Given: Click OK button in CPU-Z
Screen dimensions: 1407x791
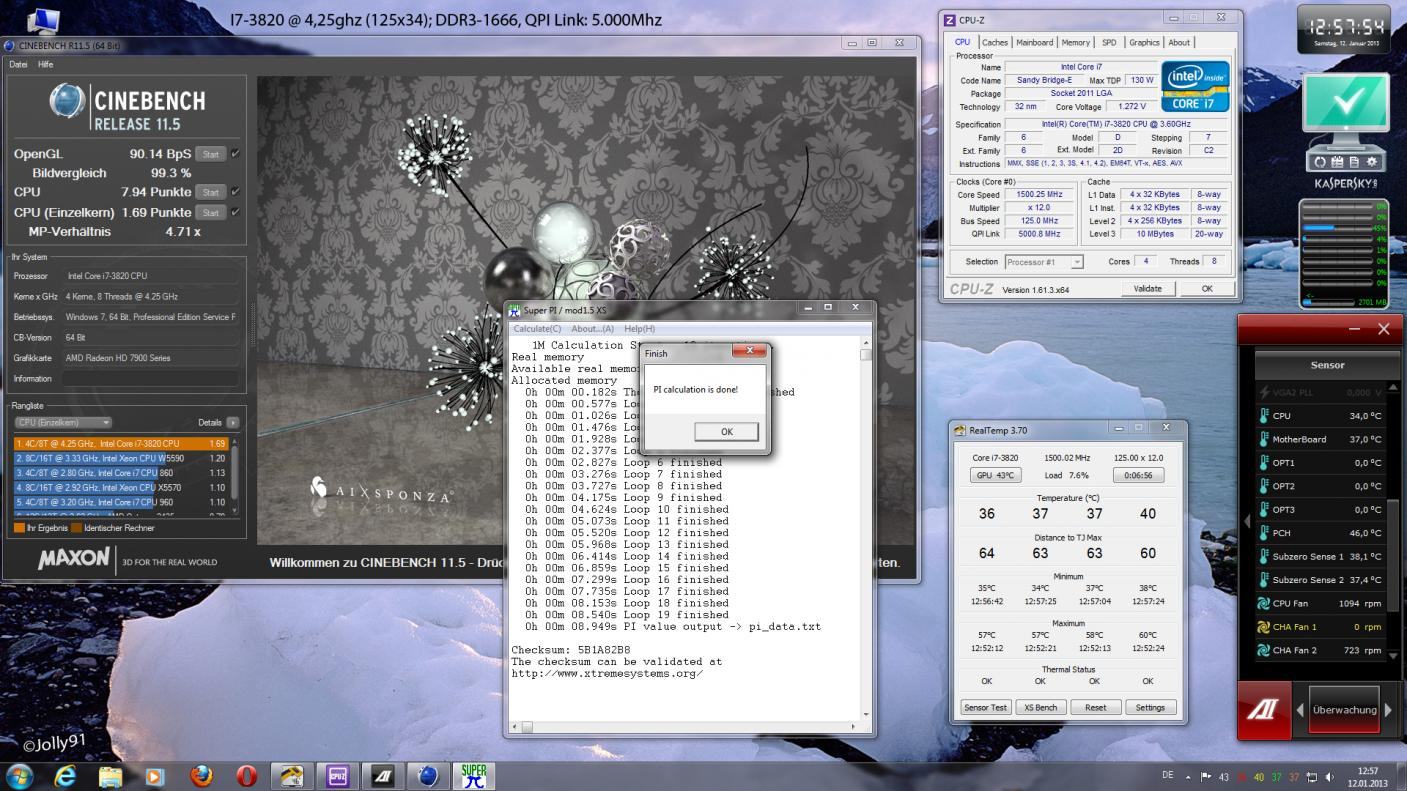Looking at the screenshot, I should (x=1207, y=288).
